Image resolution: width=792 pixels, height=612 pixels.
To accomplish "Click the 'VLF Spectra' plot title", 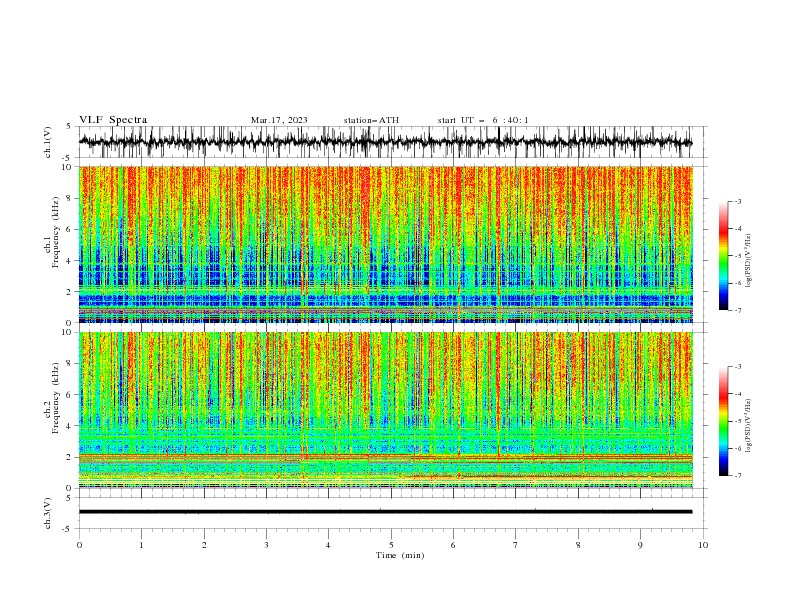I will pyautogui.click(x=113, y=120).
